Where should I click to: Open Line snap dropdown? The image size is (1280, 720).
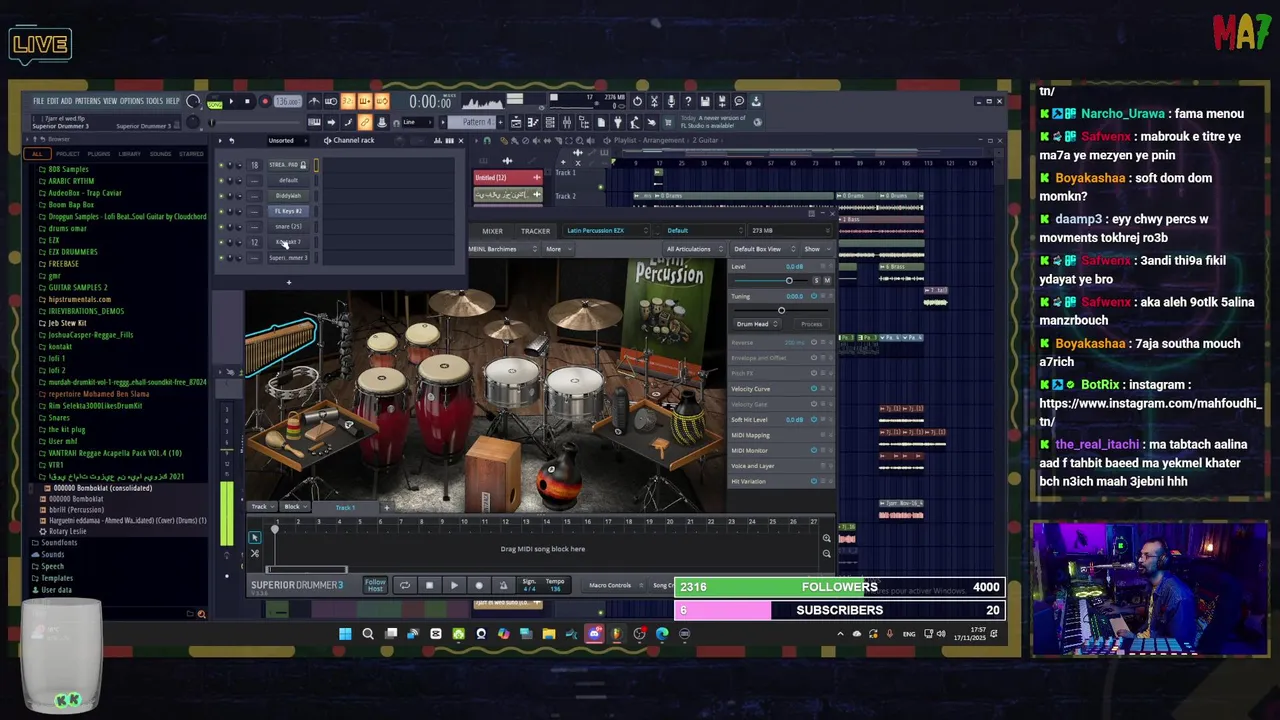(416, 122)
